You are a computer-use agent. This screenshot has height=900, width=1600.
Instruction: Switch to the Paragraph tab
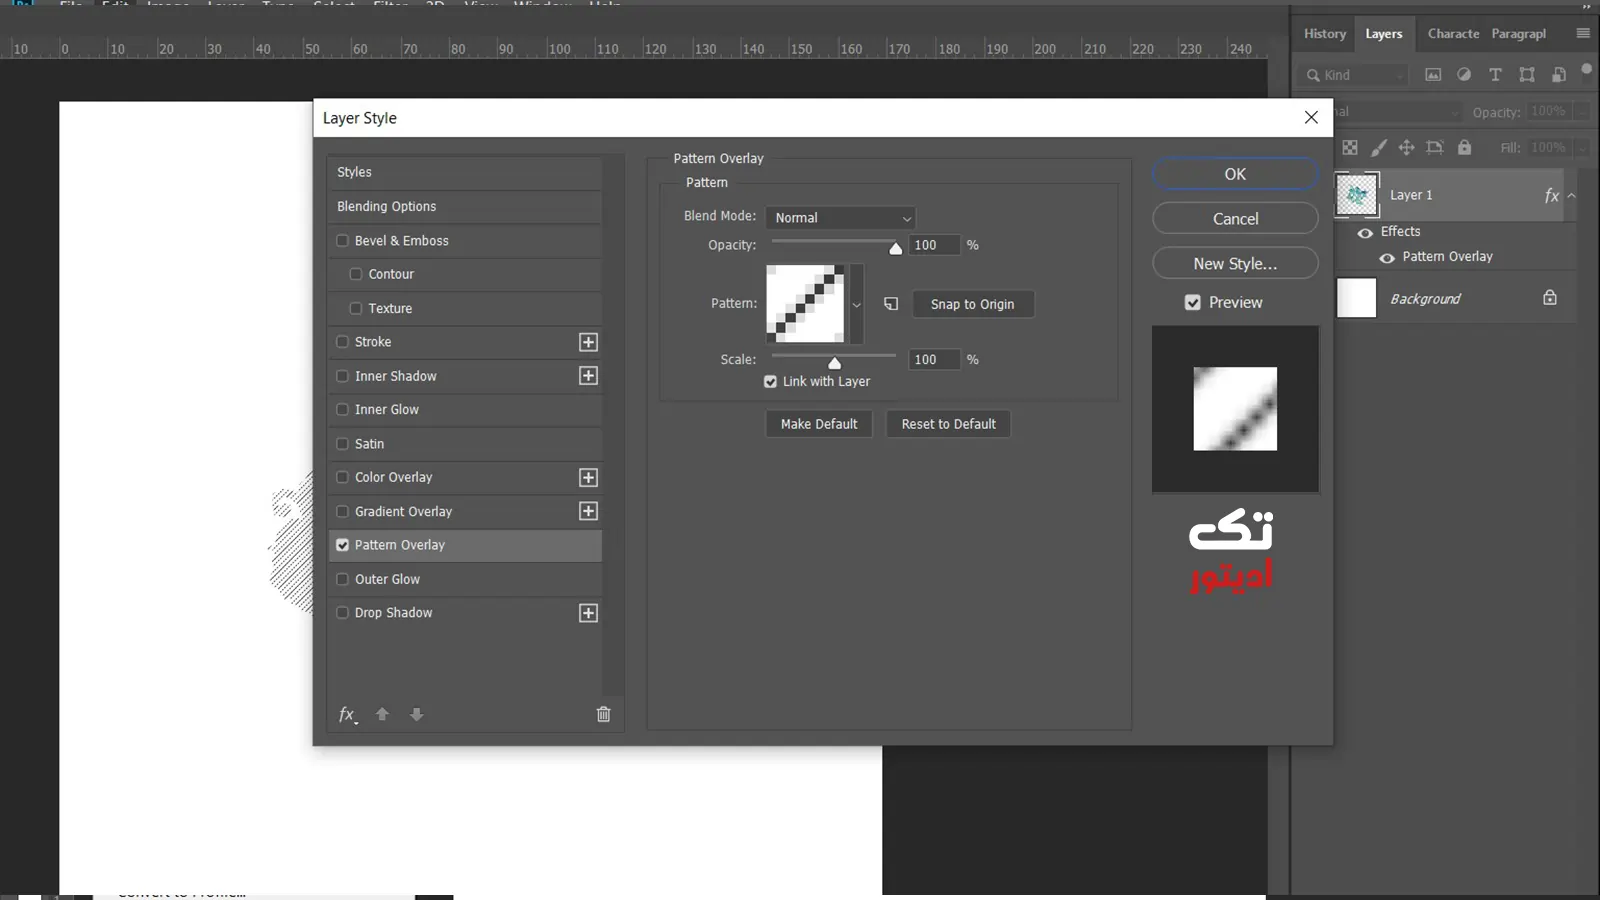pos(1518,34)
